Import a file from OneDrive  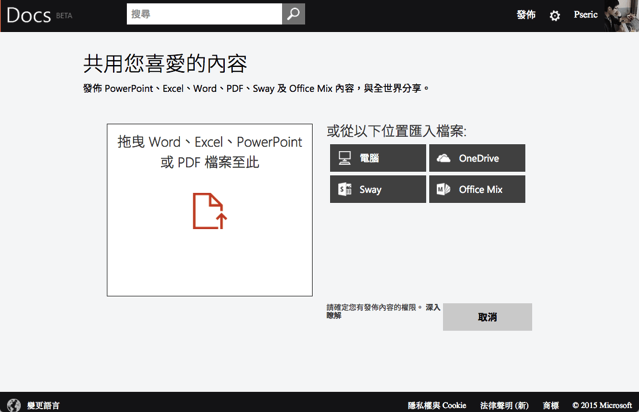click(477, 158)
